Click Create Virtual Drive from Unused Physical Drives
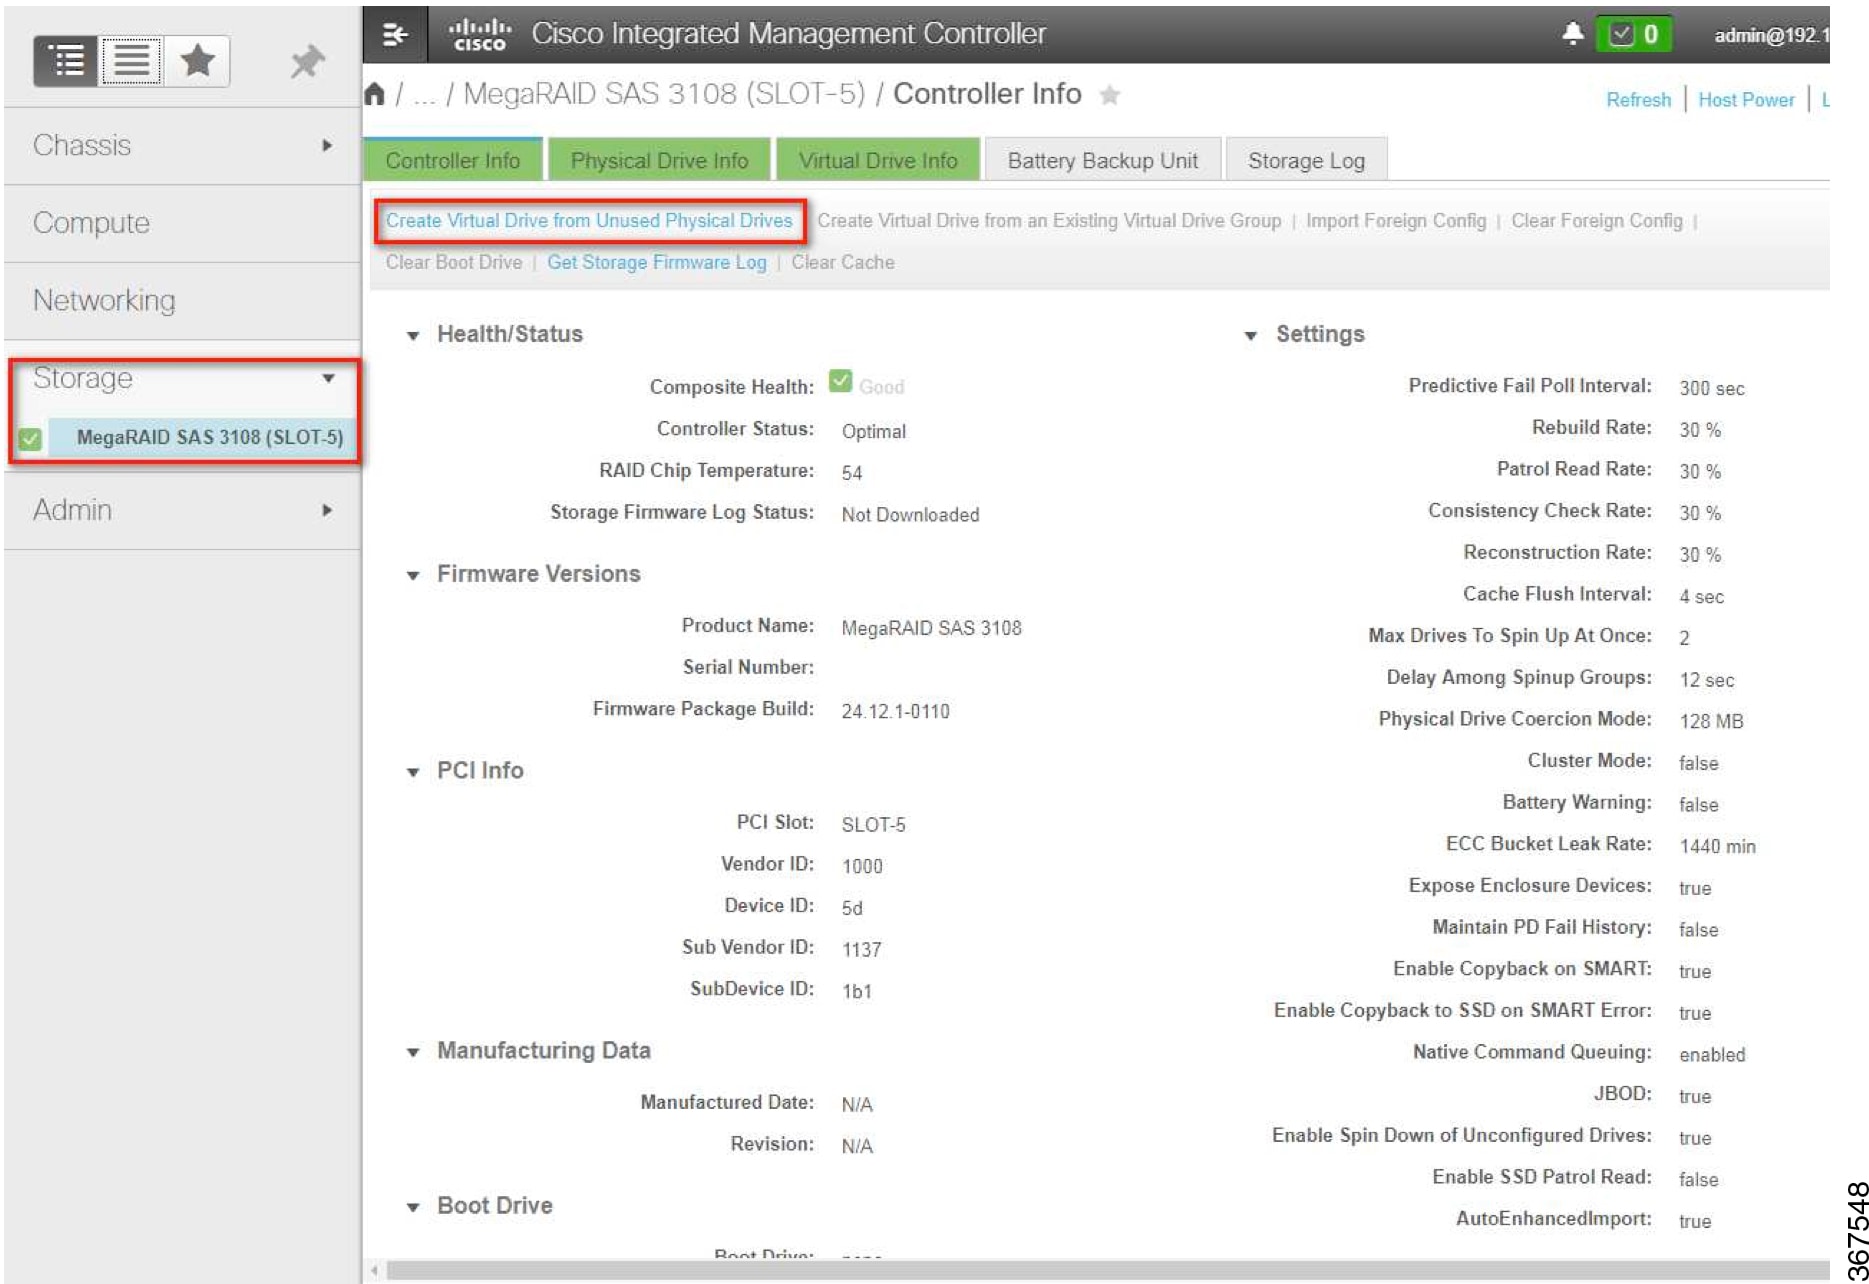The image size is (1869, 1284). (589, 221)
